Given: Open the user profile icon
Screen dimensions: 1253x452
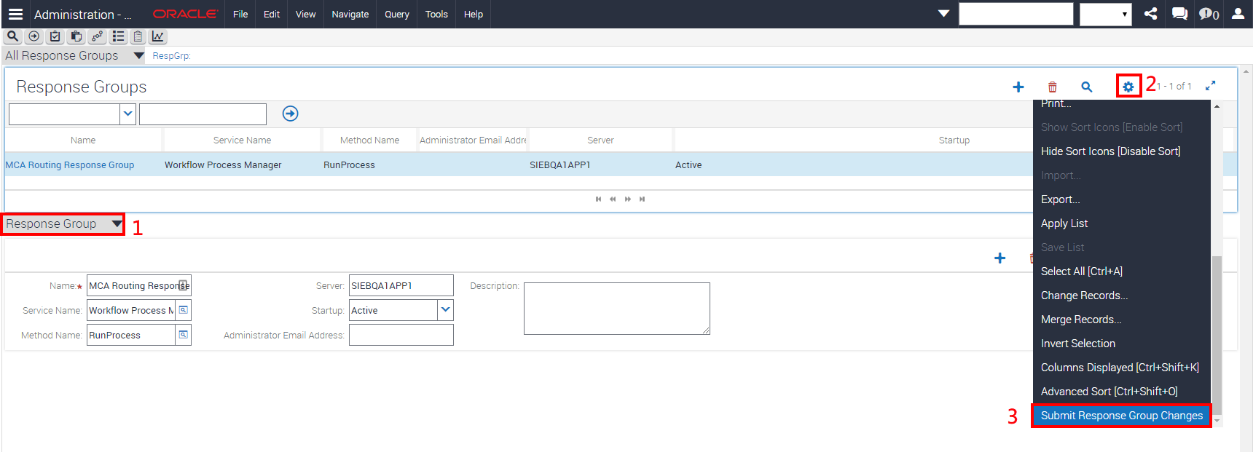Looking at the screenshot, I should click(1237, 14).
